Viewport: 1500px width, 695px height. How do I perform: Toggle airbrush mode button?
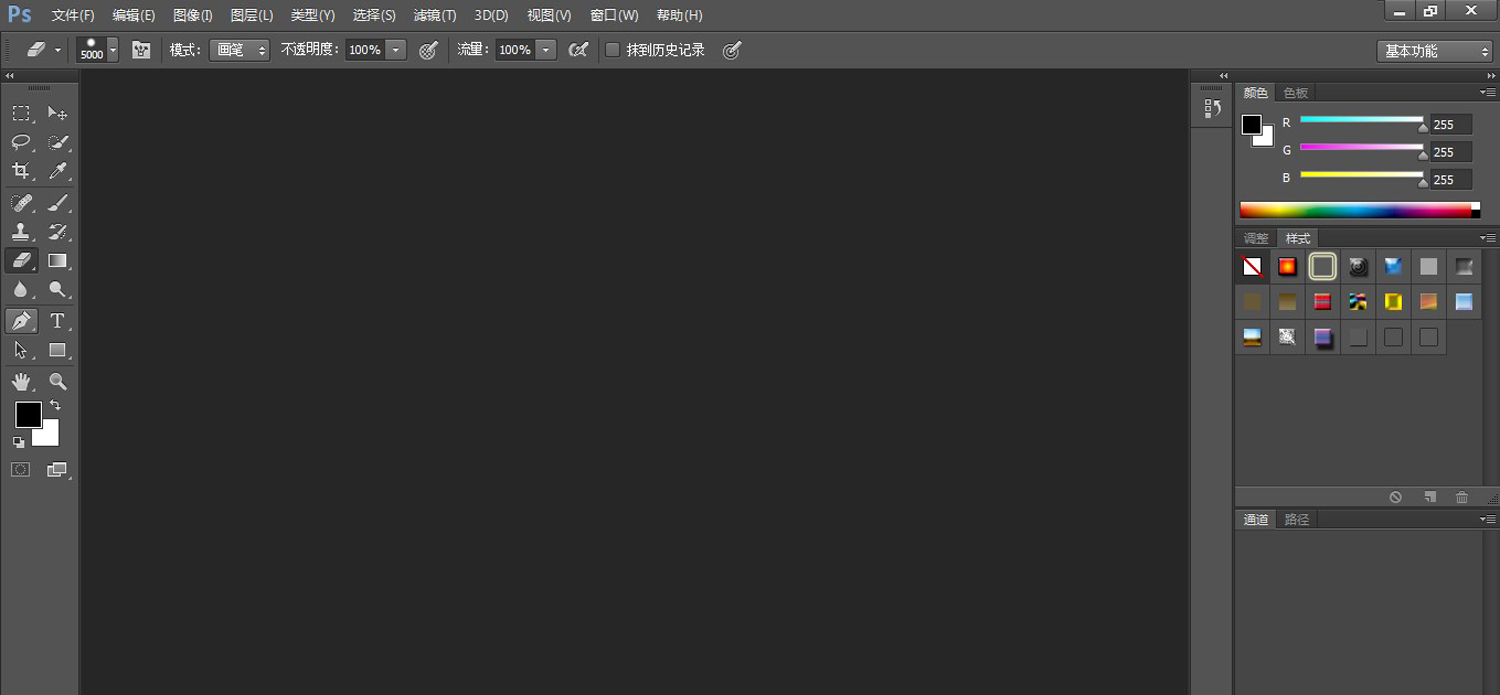point(577,50)
